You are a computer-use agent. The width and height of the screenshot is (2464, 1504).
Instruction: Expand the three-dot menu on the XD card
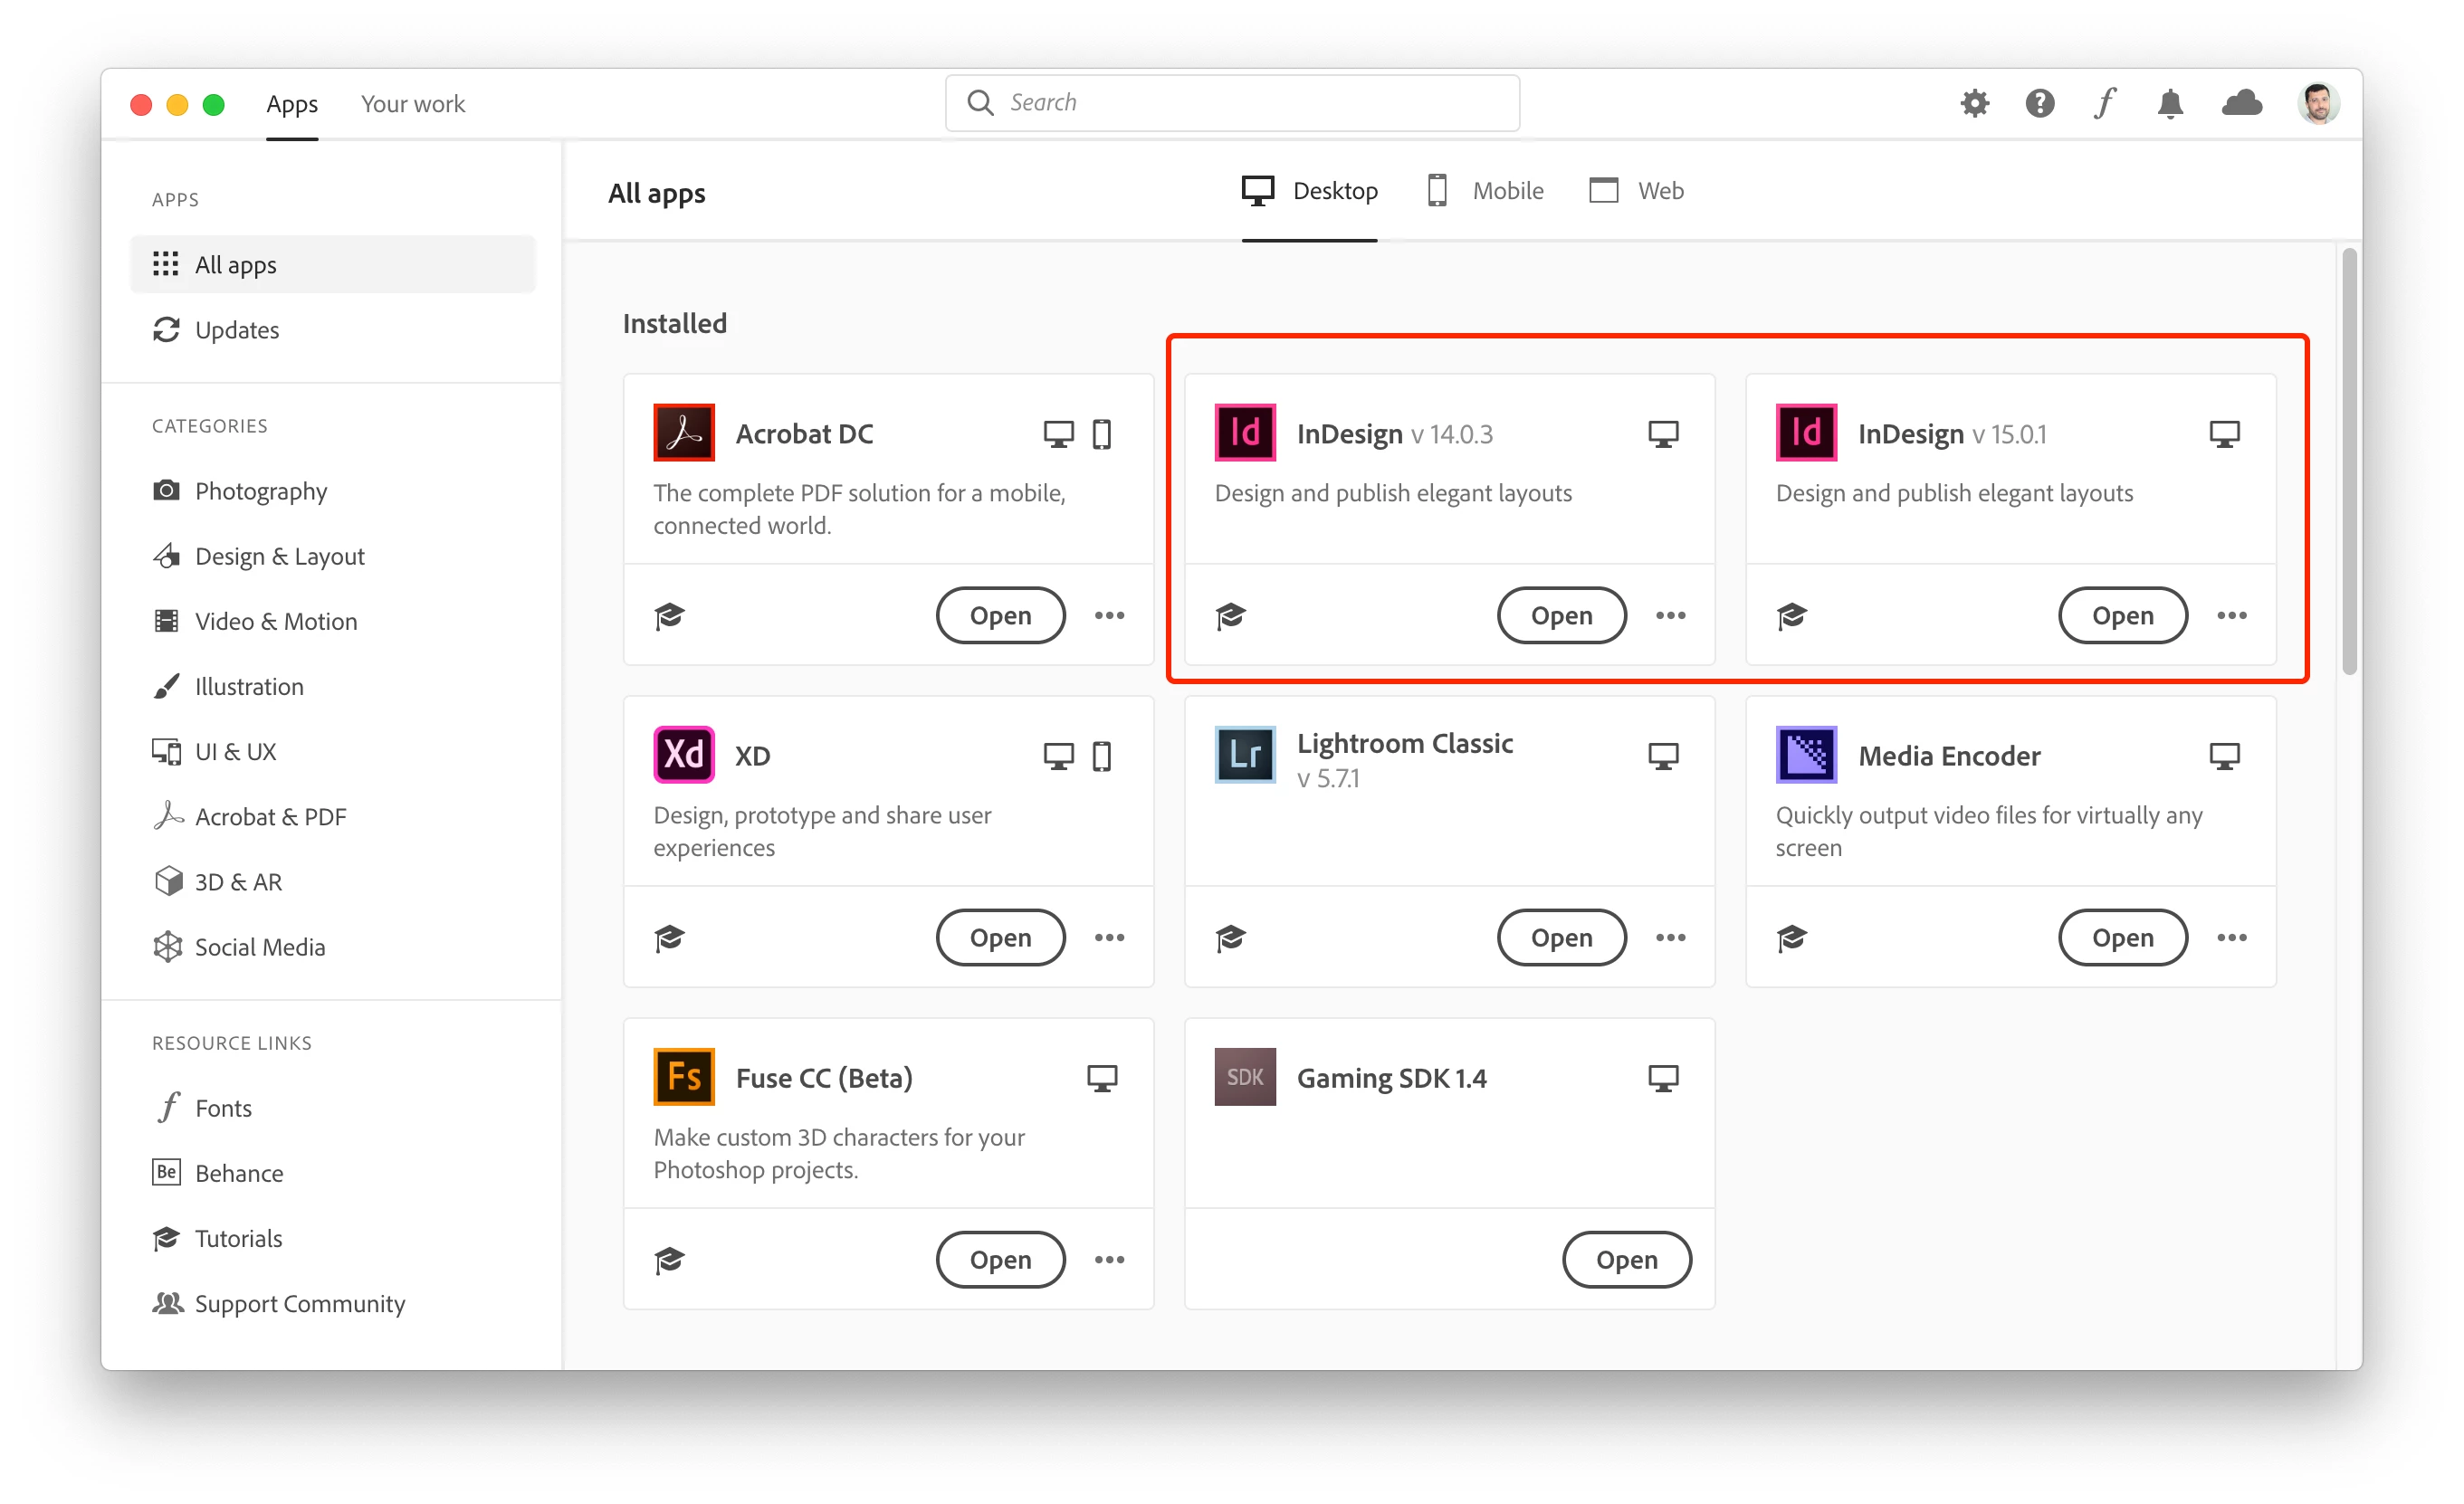coord(1109,937)
